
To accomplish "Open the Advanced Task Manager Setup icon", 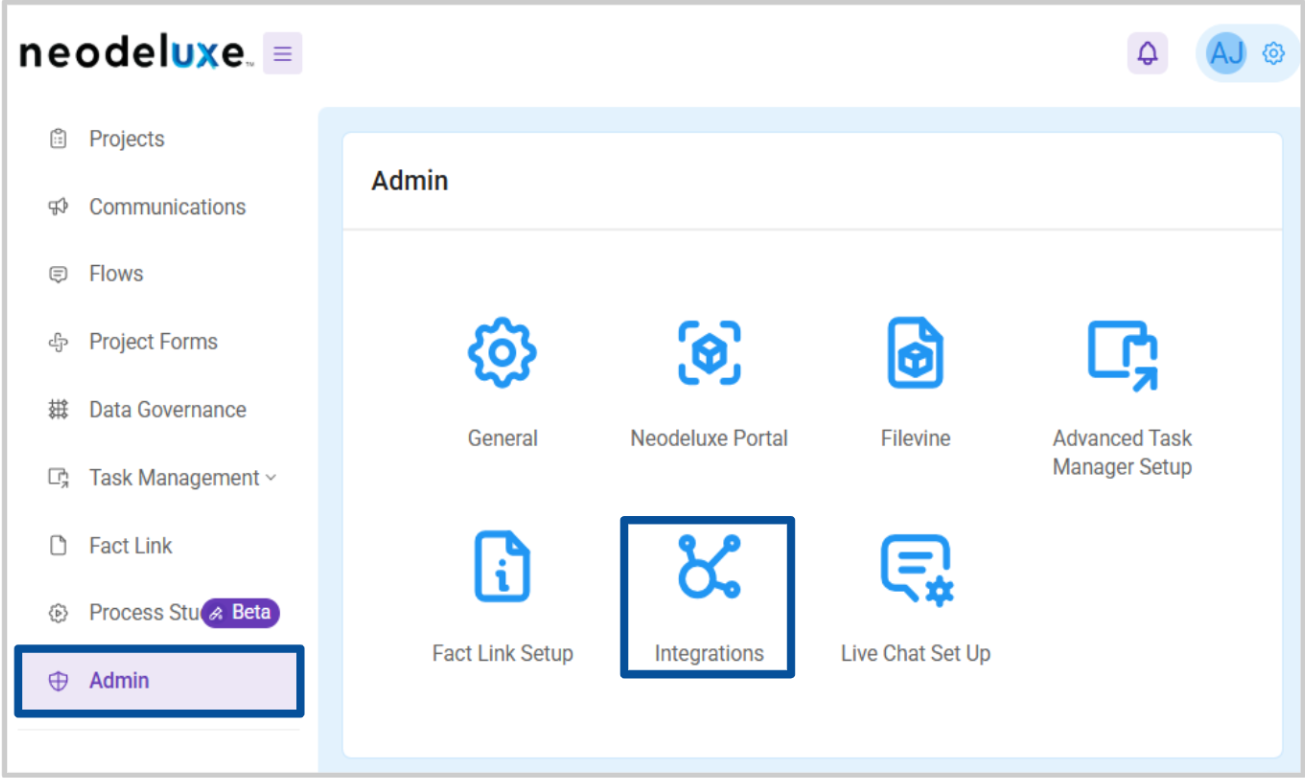I will [x=1122, y=356].
